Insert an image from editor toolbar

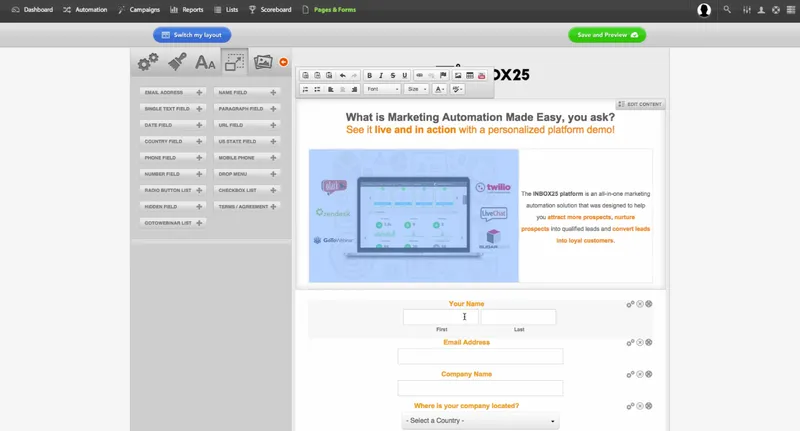[458, 75]
